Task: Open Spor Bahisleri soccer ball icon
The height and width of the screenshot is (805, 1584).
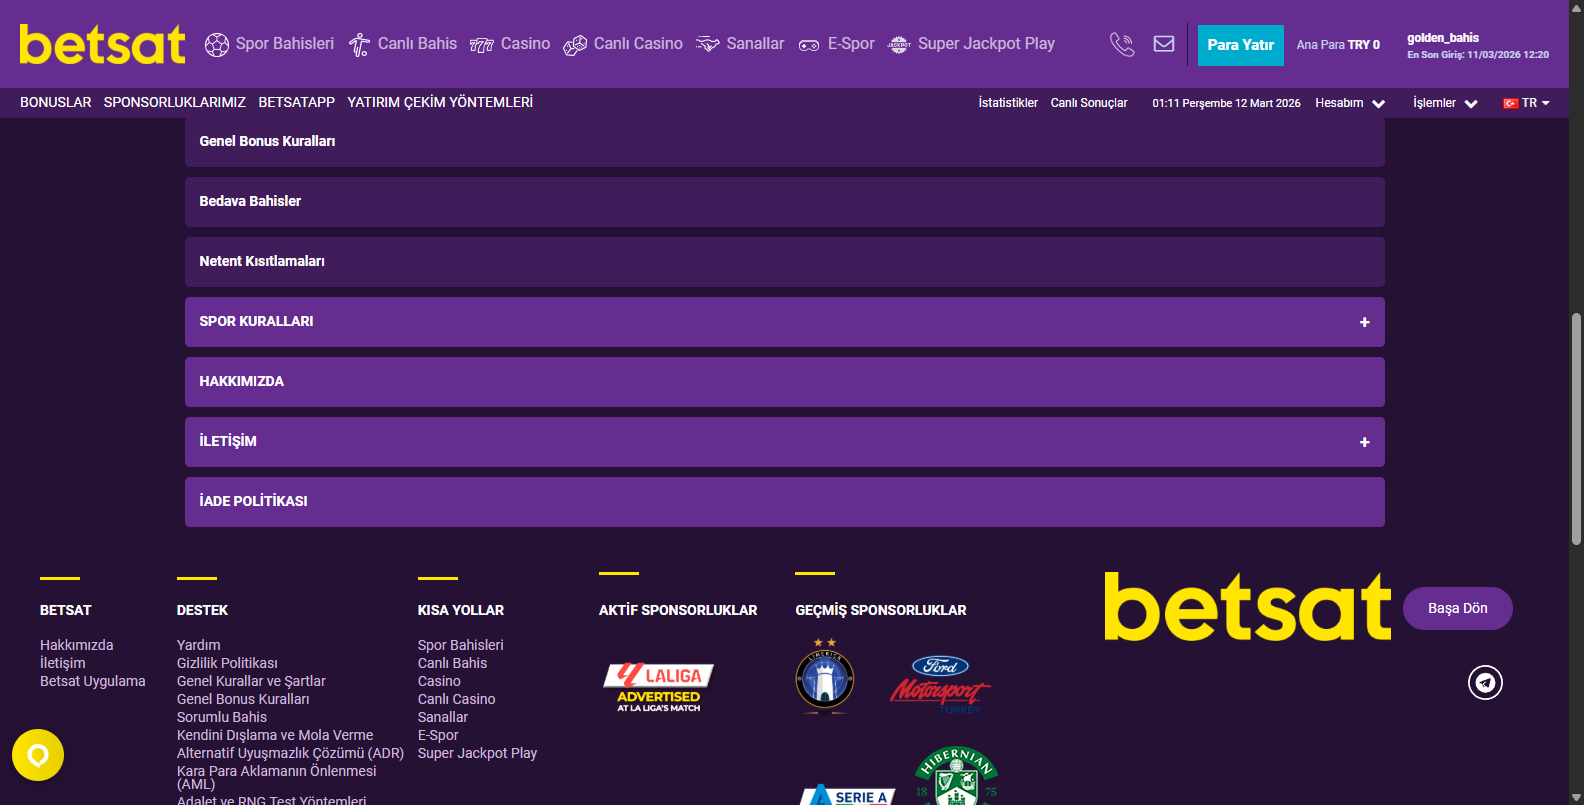Action: pyautogui.click(x=217, y=45)
